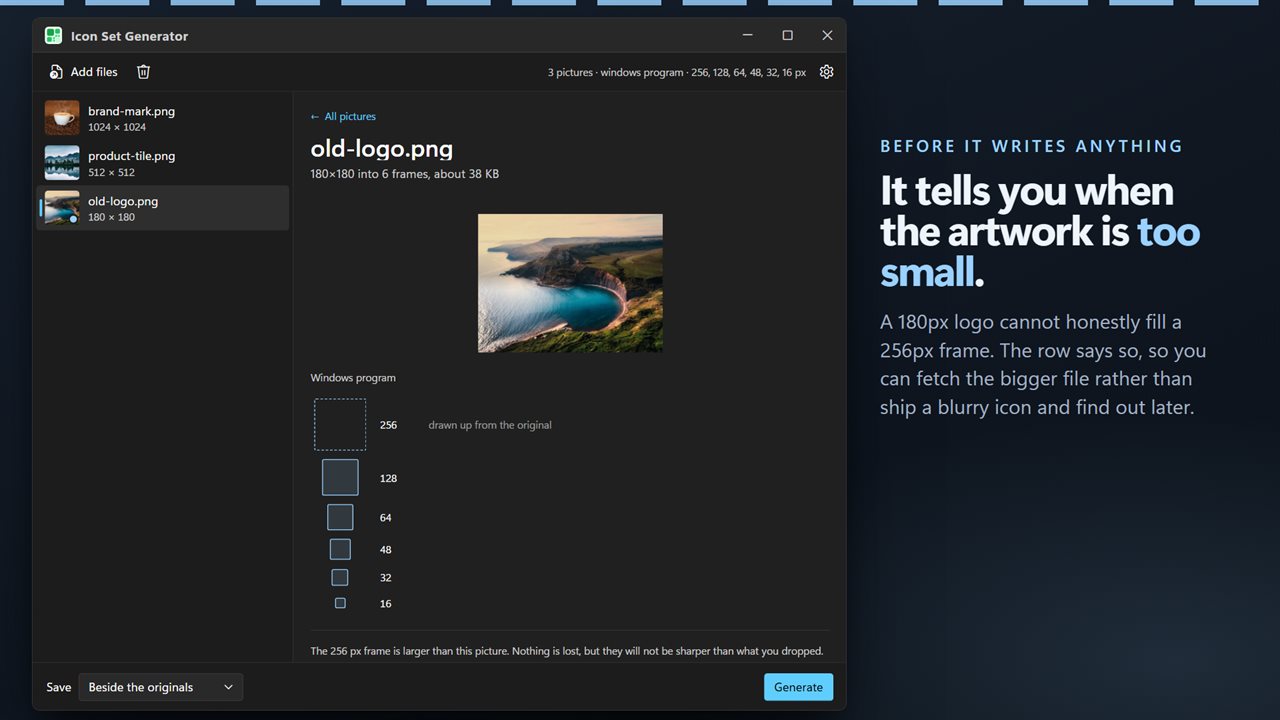
Task: Select the brand-mark.png coffee thumbnail
Action: click(x=62, y=118)
